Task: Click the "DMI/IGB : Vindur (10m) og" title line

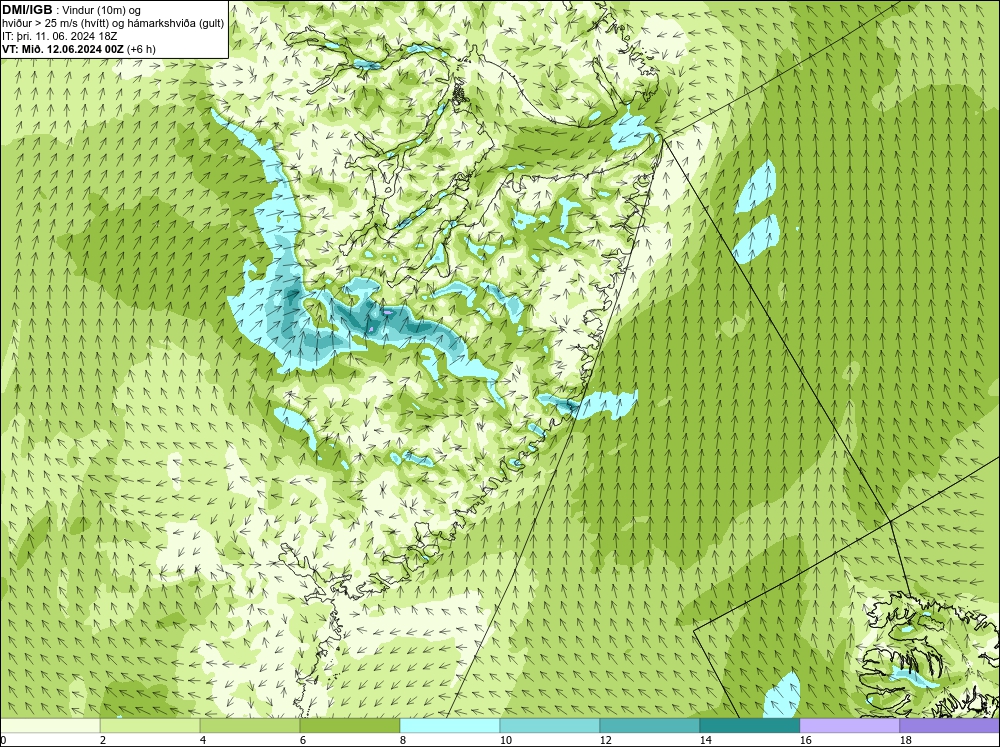Action: coord(71,10)
